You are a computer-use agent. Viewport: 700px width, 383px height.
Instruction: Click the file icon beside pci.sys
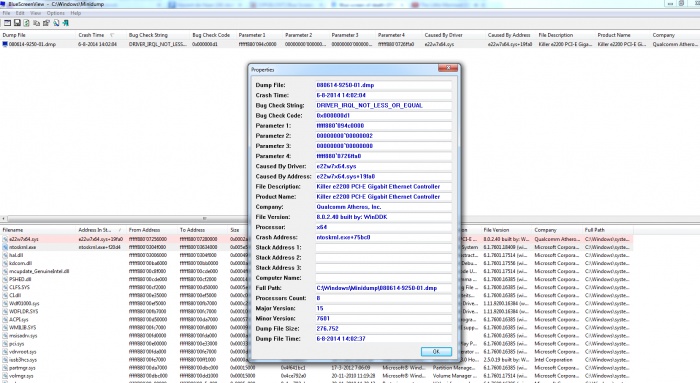click(x=5, y=344)
